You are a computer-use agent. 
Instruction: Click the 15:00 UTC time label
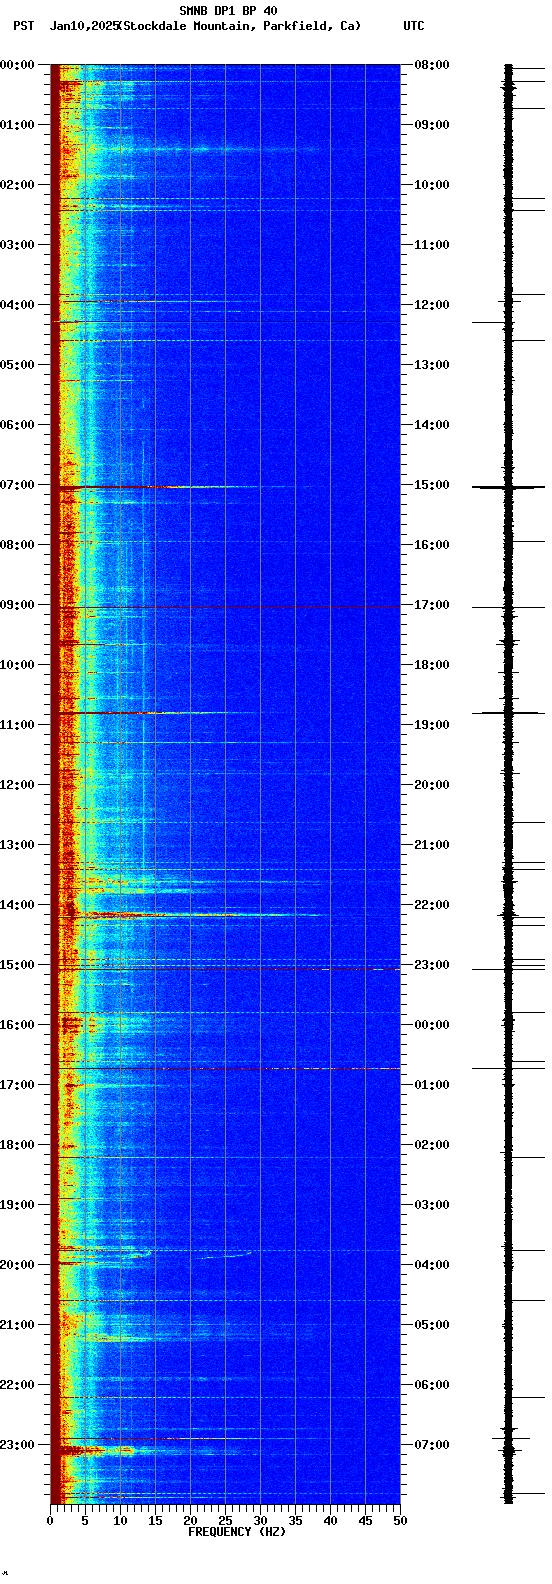pos(432,485)
